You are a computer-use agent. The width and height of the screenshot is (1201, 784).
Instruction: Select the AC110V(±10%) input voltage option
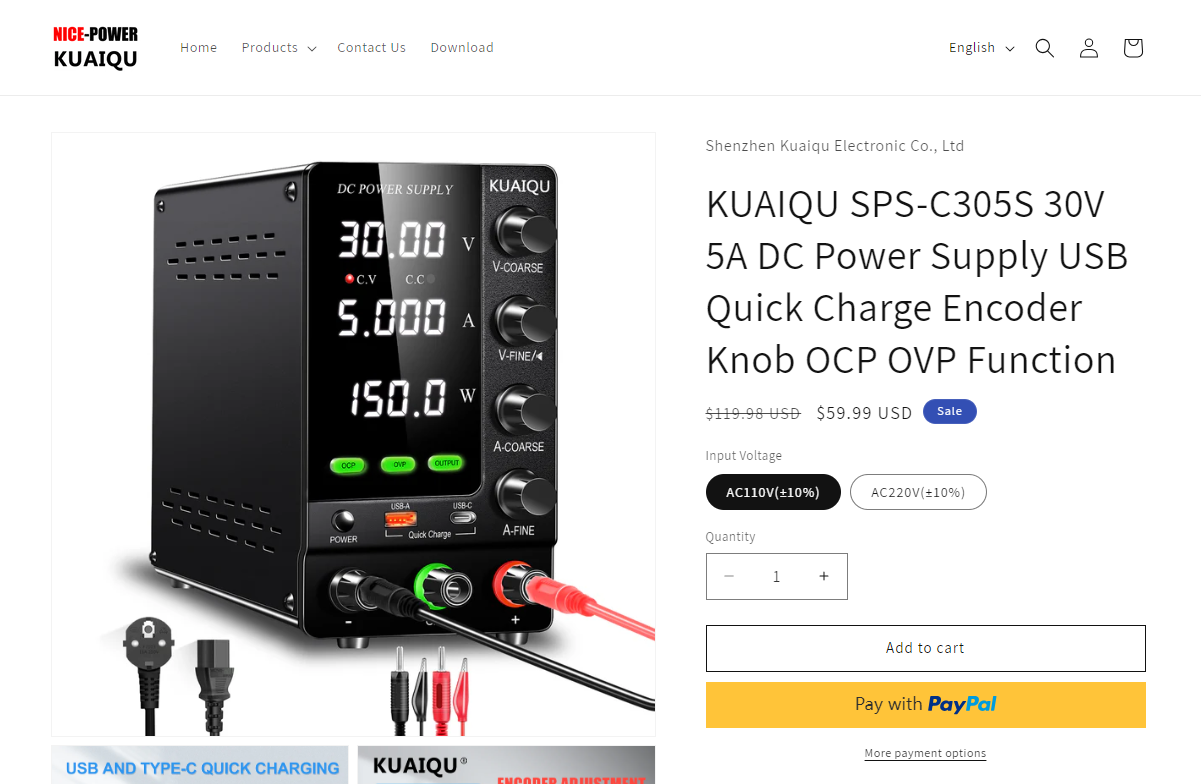point(773,492)
